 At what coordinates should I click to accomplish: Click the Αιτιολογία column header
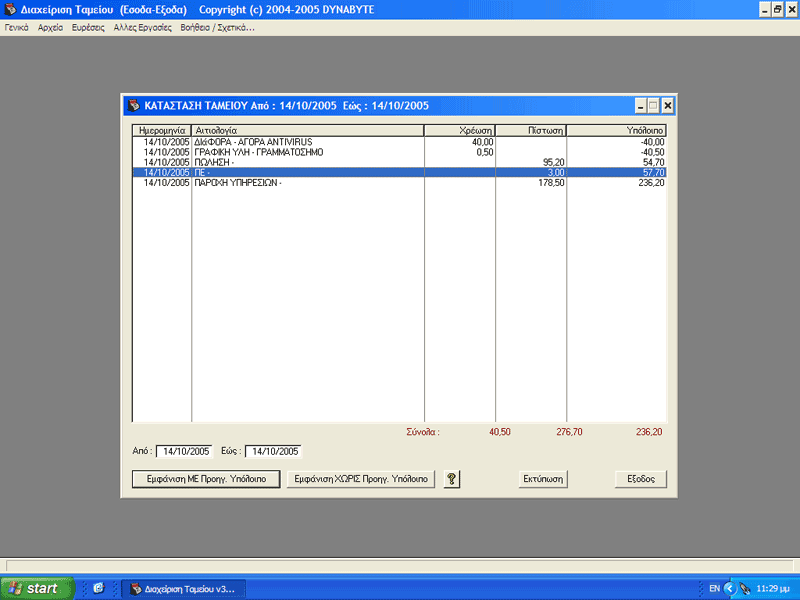[308, 131]
